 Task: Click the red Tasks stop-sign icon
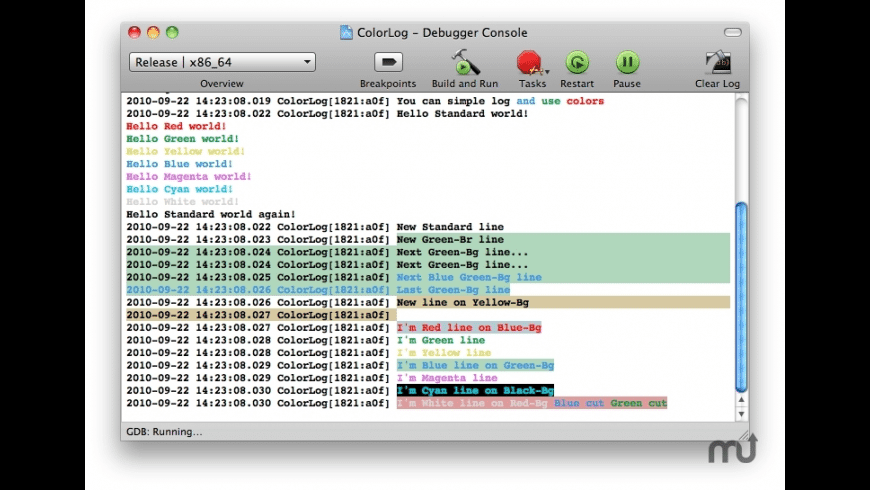[x=530, y=63]
